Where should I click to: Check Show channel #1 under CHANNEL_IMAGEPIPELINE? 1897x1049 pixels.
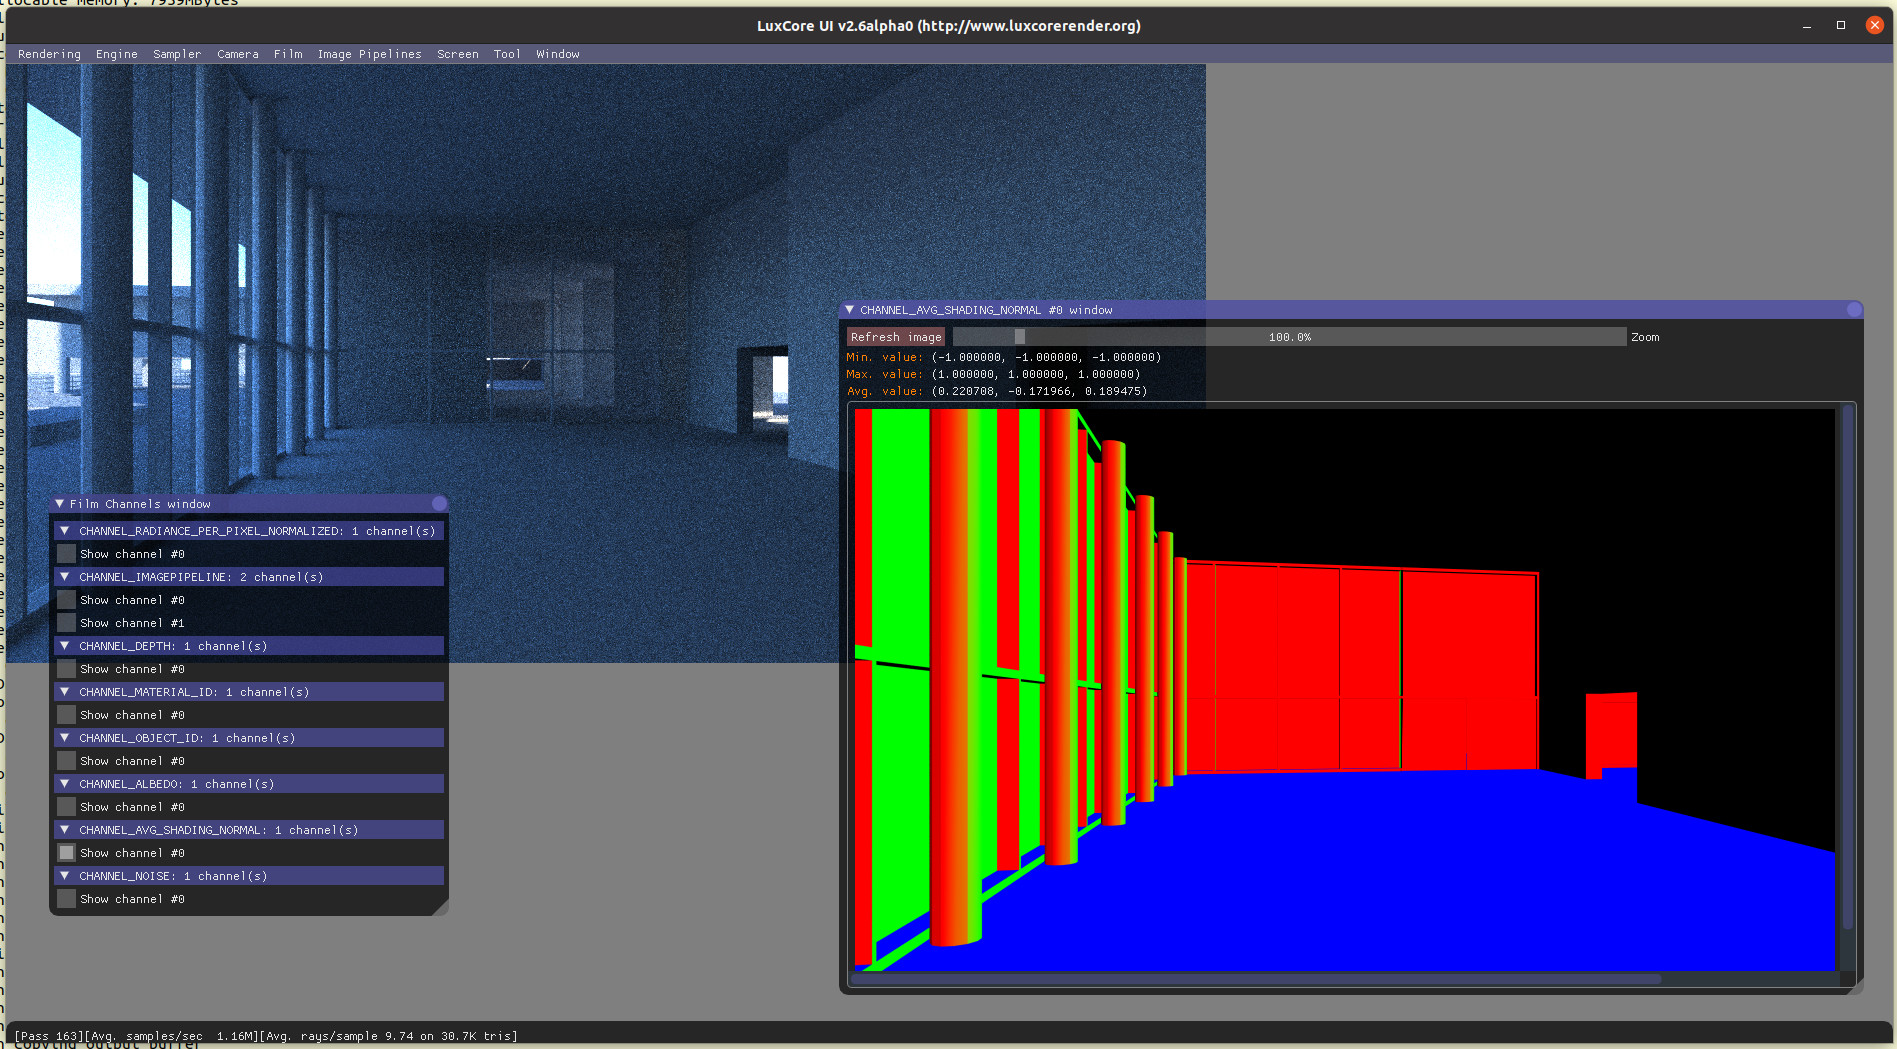coord(66,623)
